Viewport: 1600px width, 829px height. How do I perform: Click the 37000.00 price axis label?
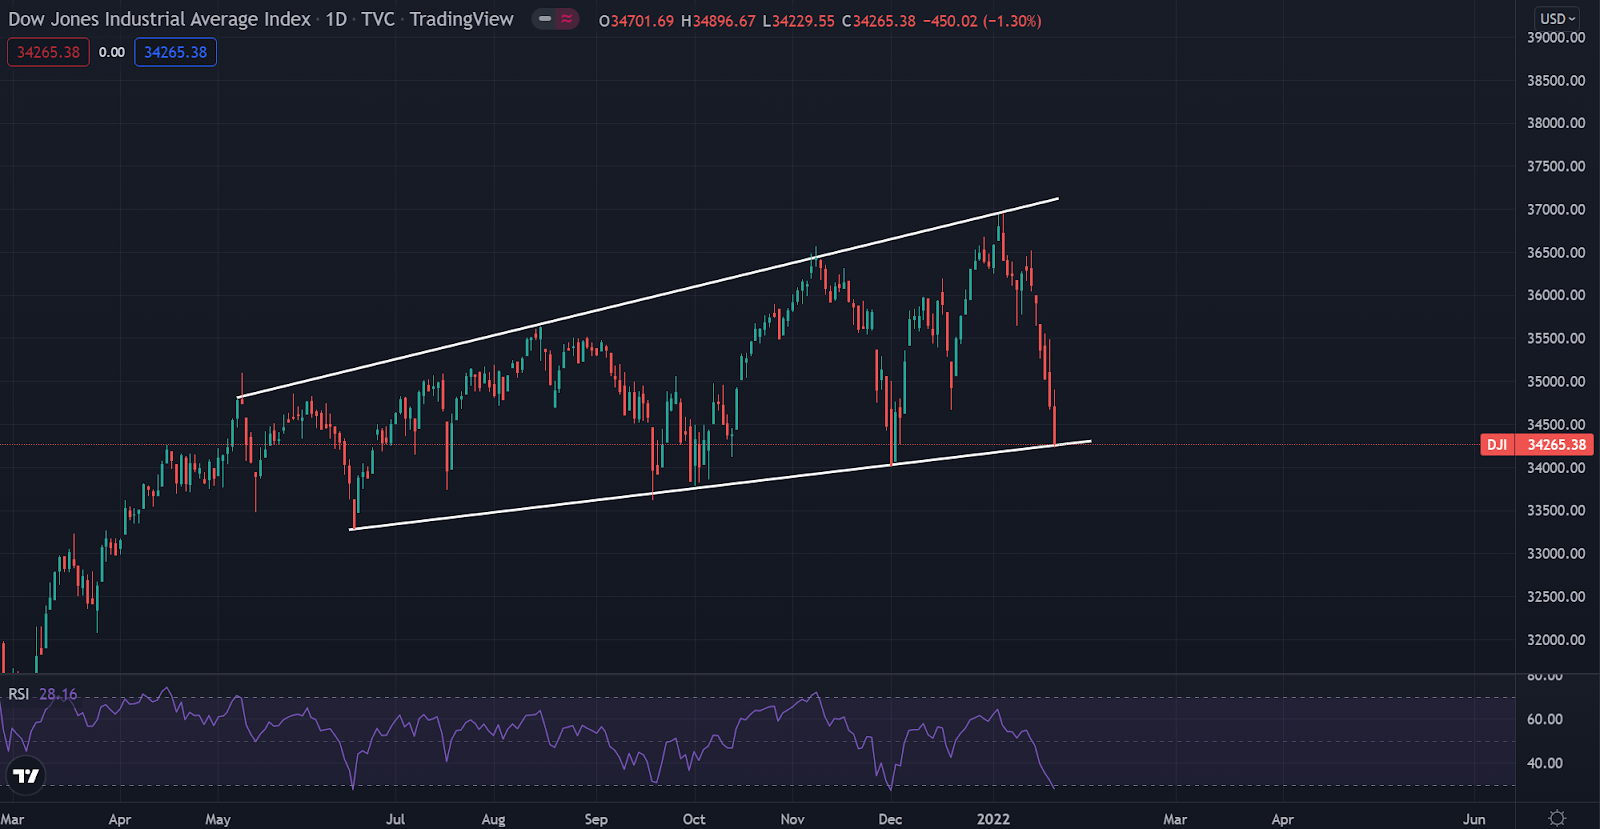pos(1556,210)
